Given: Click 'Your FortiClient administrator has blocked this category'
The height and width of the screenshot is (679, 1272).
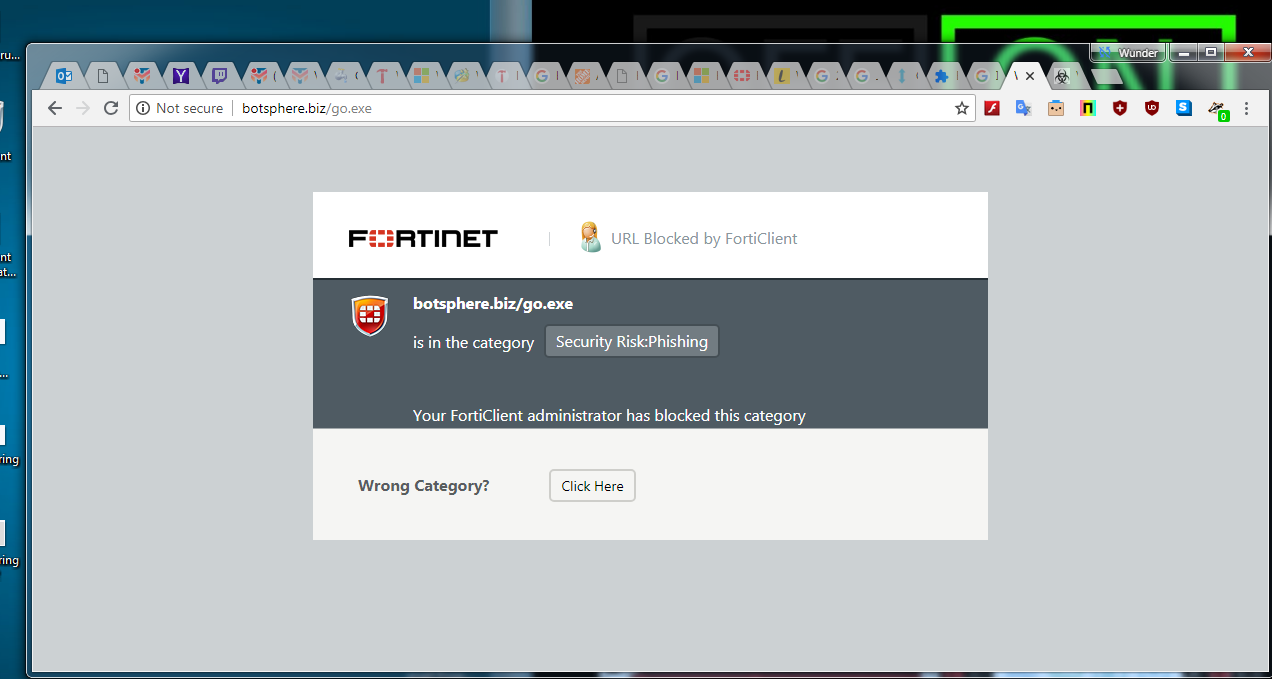Looking at the screenshot, I should tap(609, 415).
